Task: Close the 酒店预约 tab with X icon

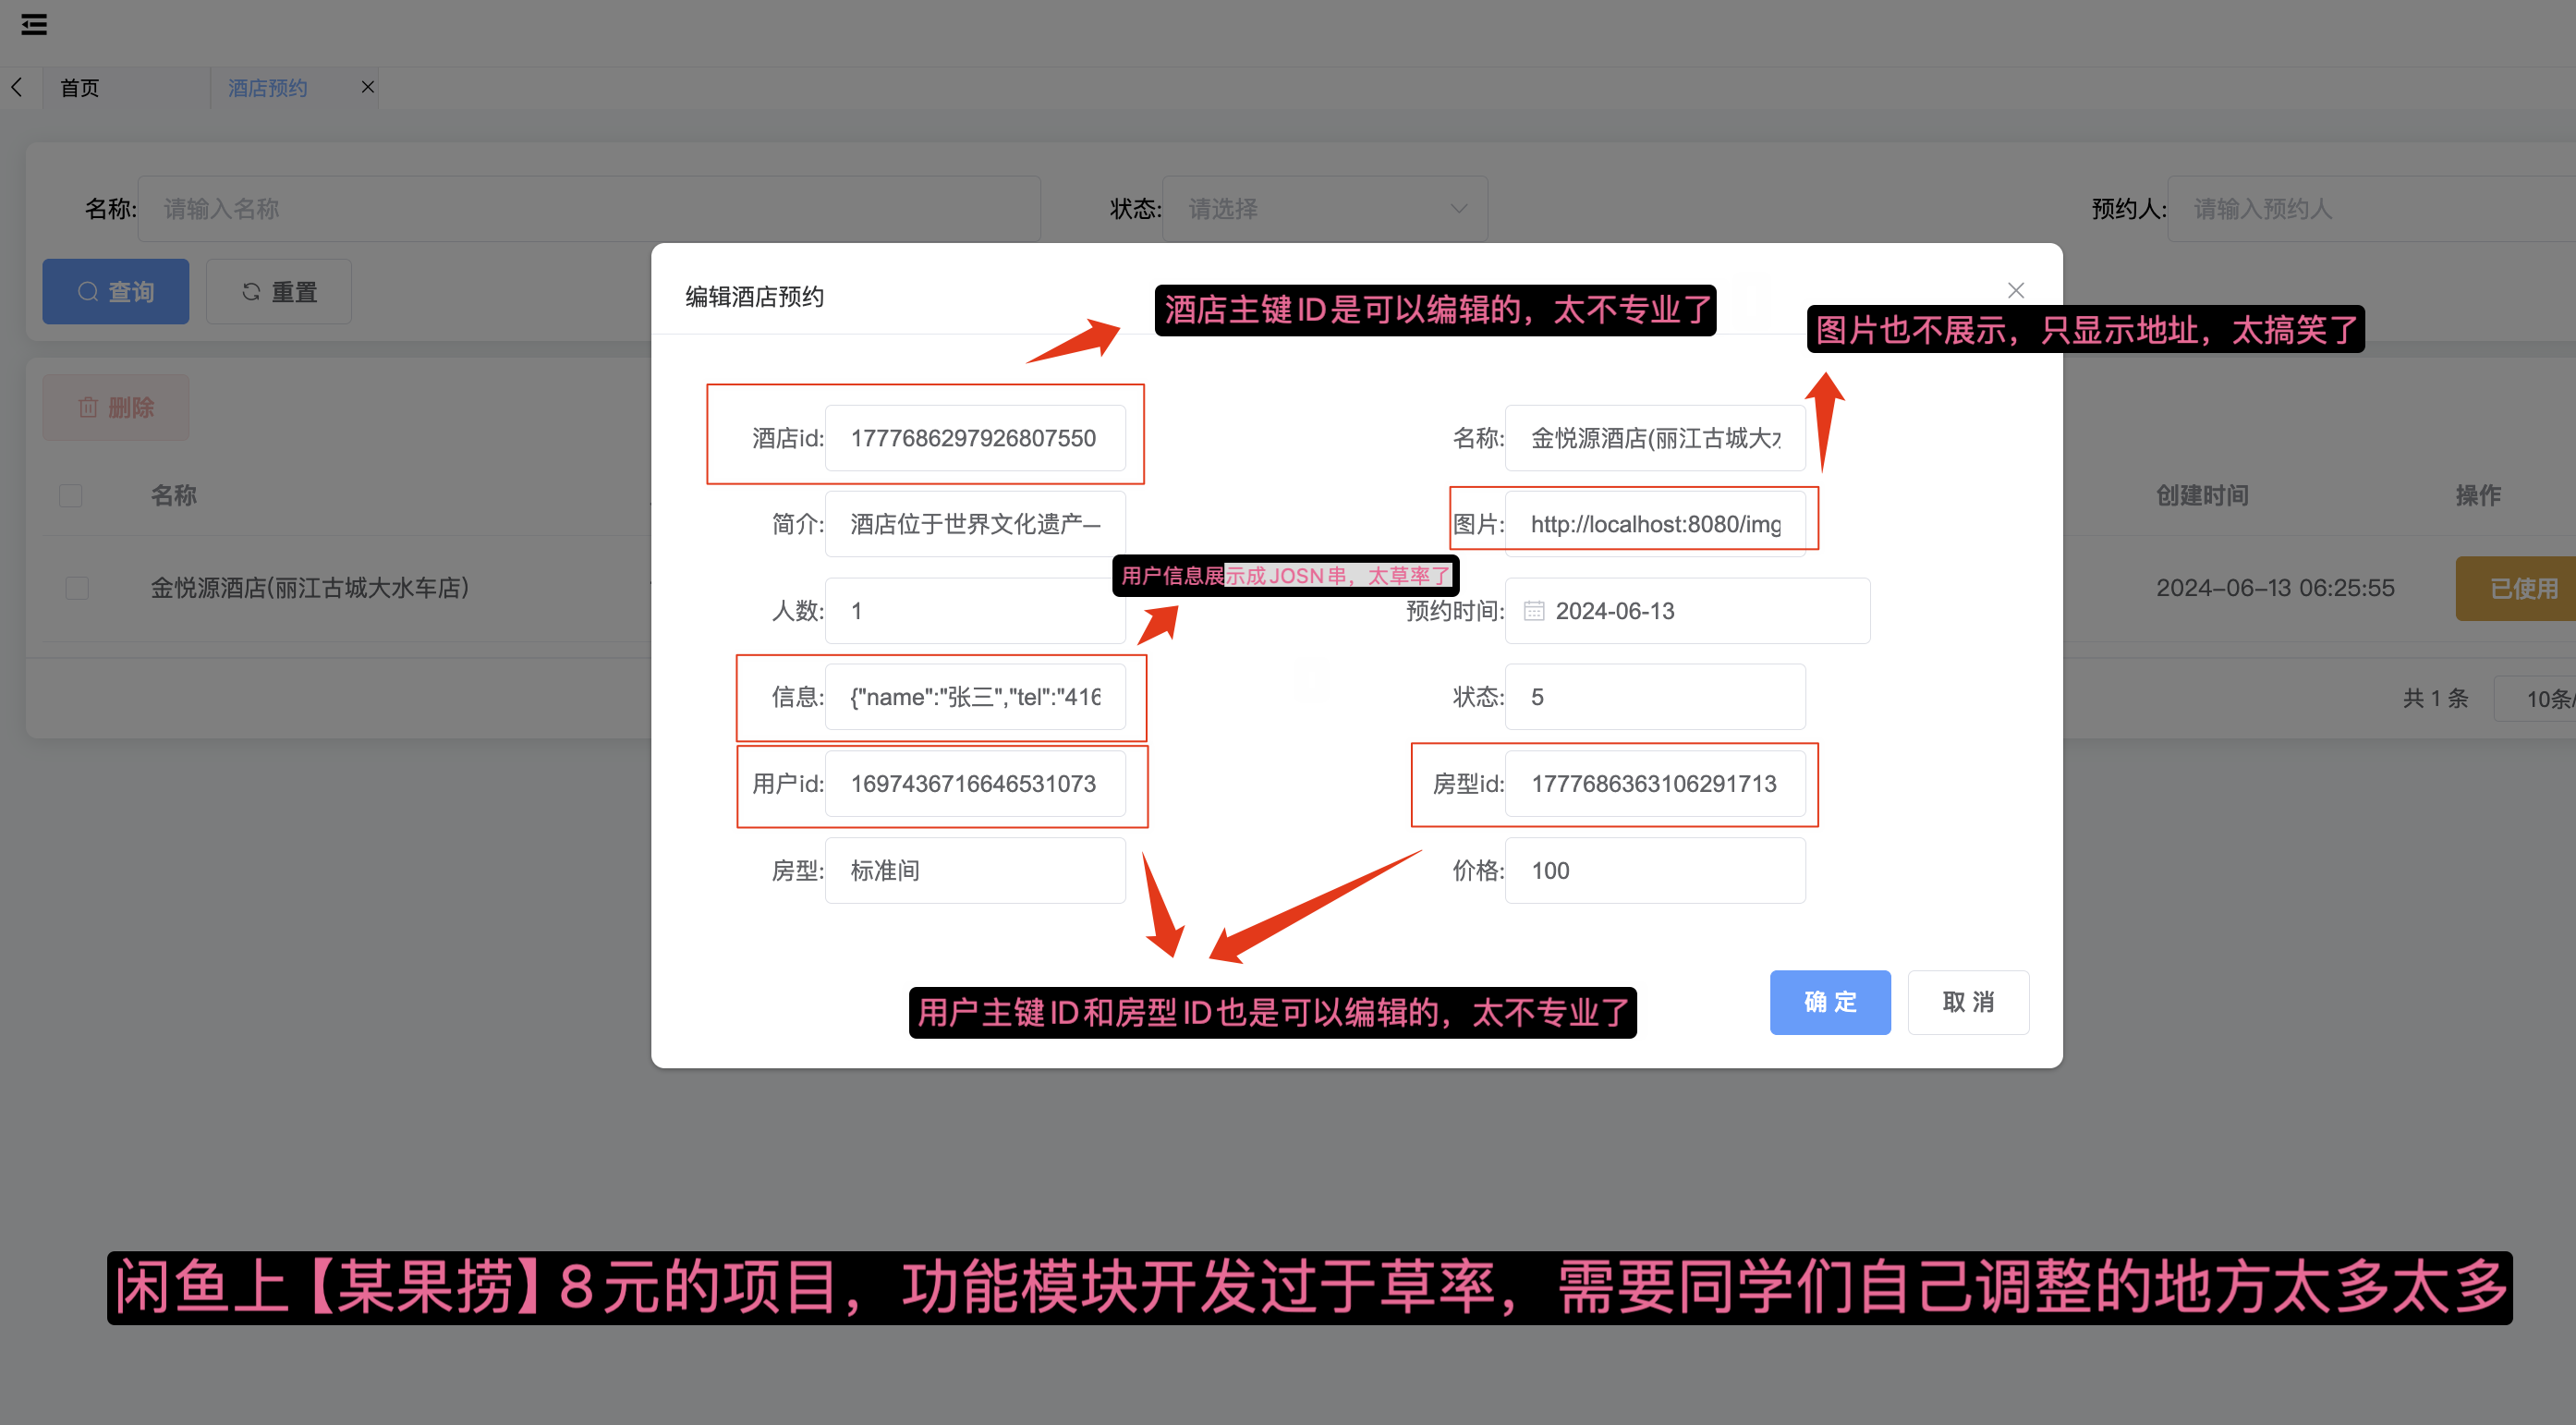Action: pos(368,87)
